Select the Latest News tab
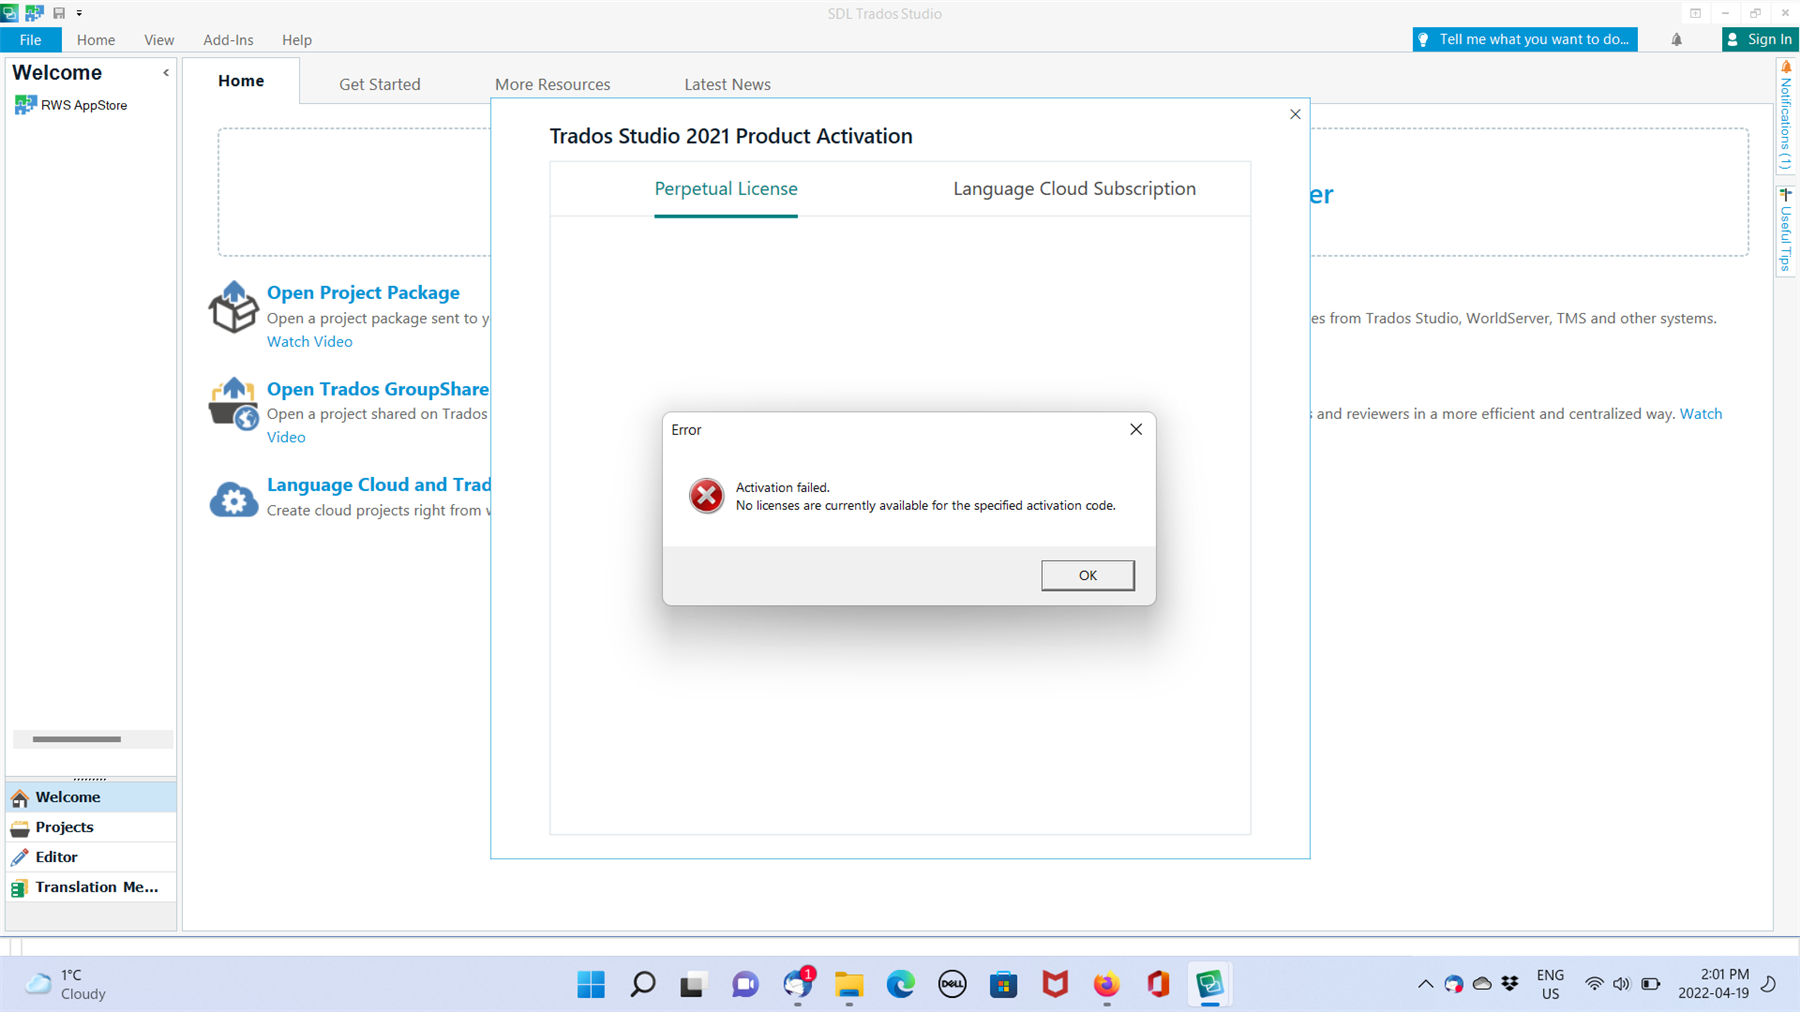Image resolution: width=1800 pixels, height=1012 pixels. click(727, 84)
